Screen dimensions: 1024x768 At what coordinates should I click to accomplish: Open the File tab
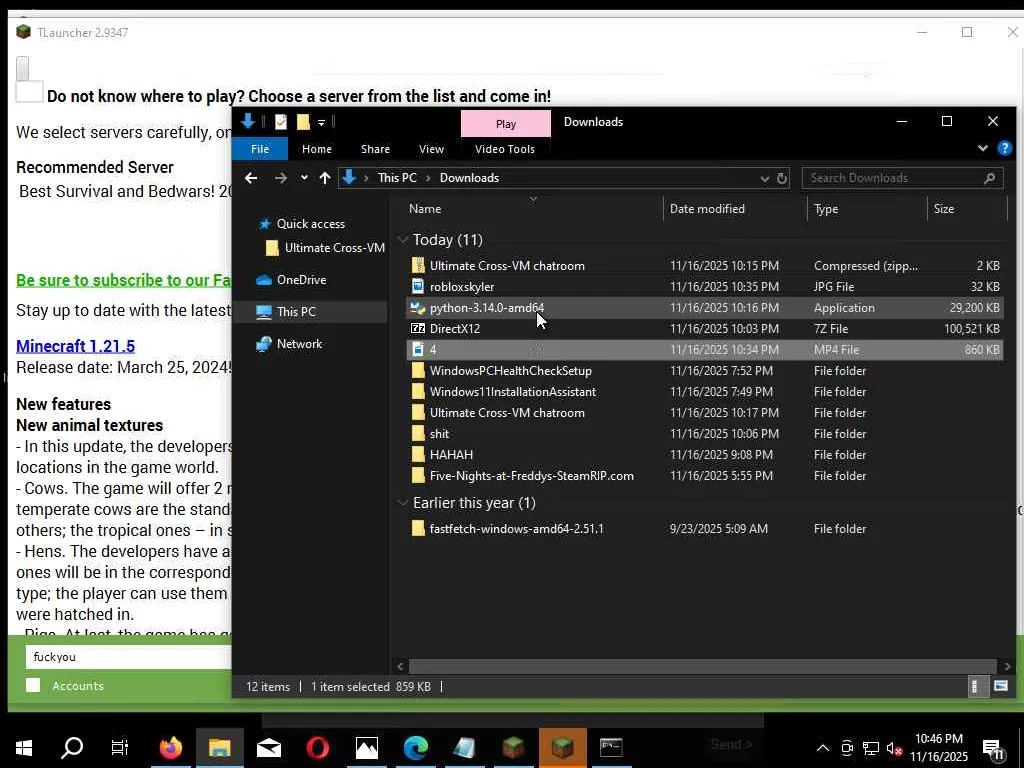[260, 149]
